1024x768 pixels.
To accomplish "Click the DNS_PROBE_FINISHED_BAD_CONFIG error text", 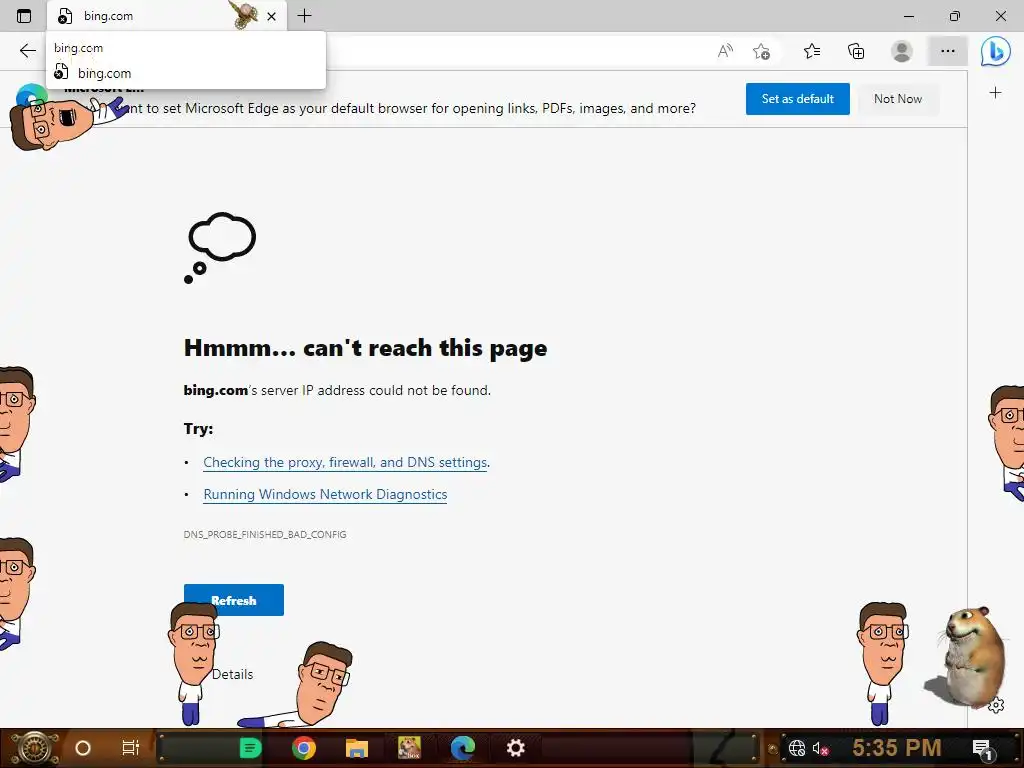I will (264, 534).
